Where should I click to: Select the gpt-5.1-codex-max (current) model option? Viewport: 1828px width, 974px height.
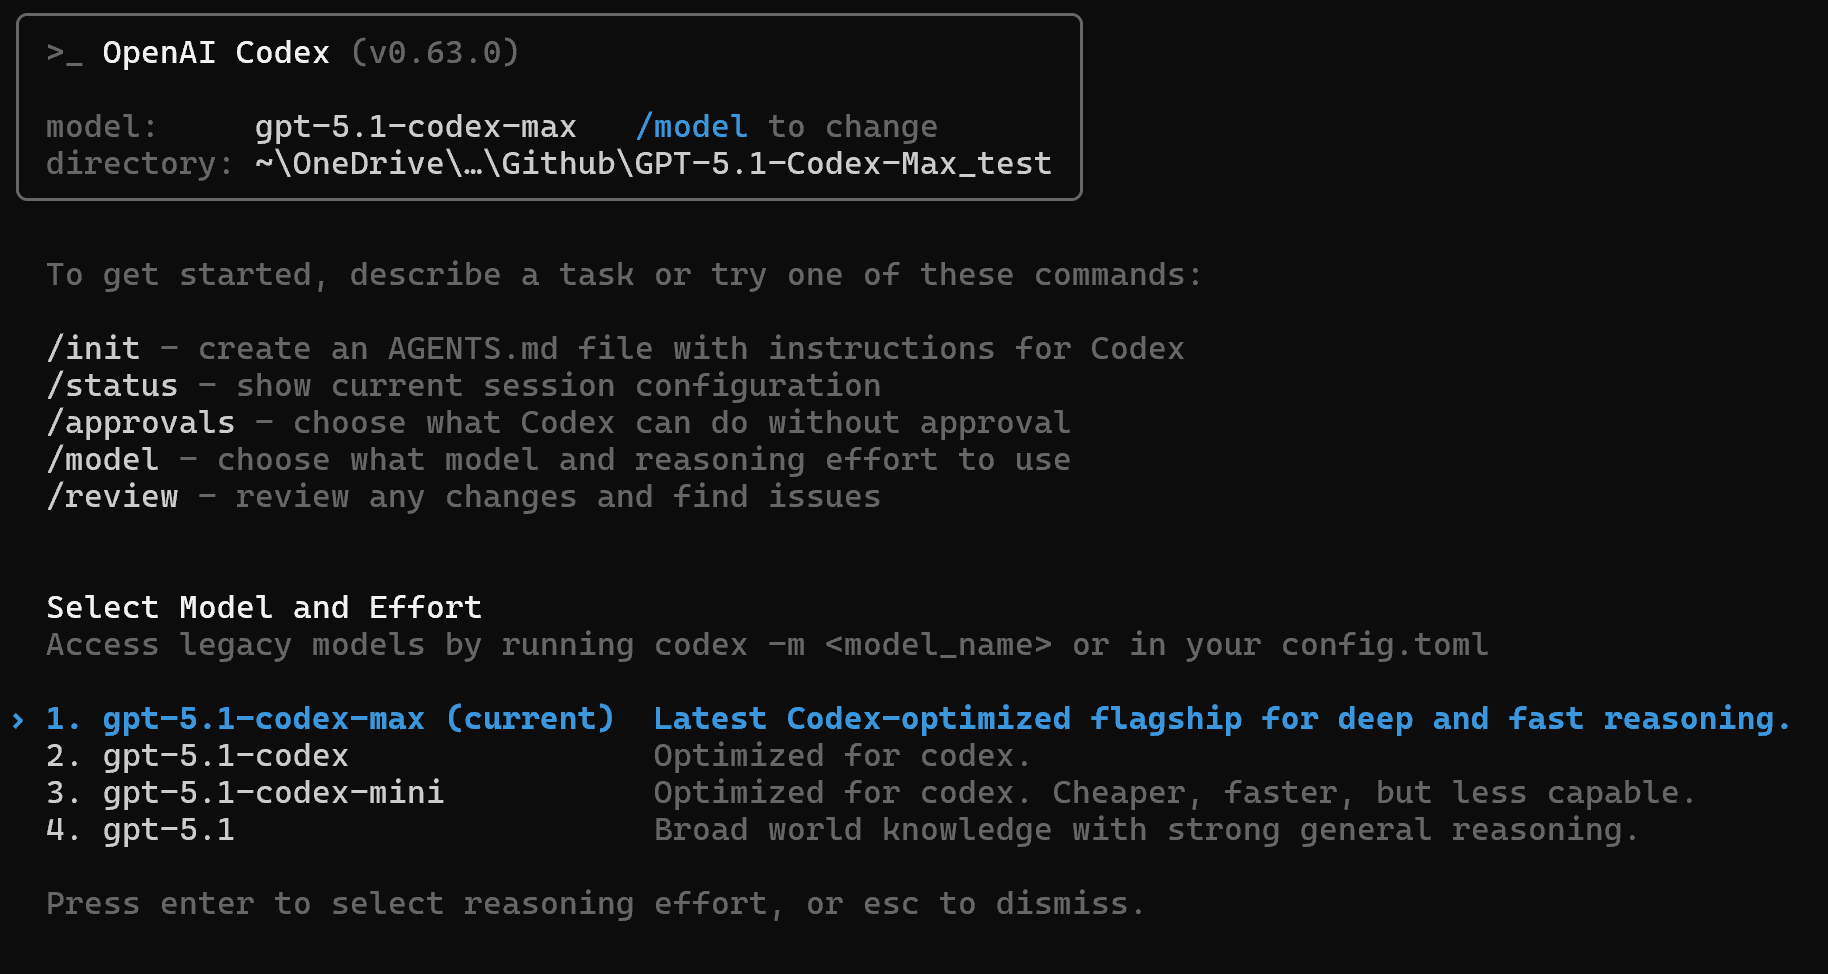click(x=357, y=719)
